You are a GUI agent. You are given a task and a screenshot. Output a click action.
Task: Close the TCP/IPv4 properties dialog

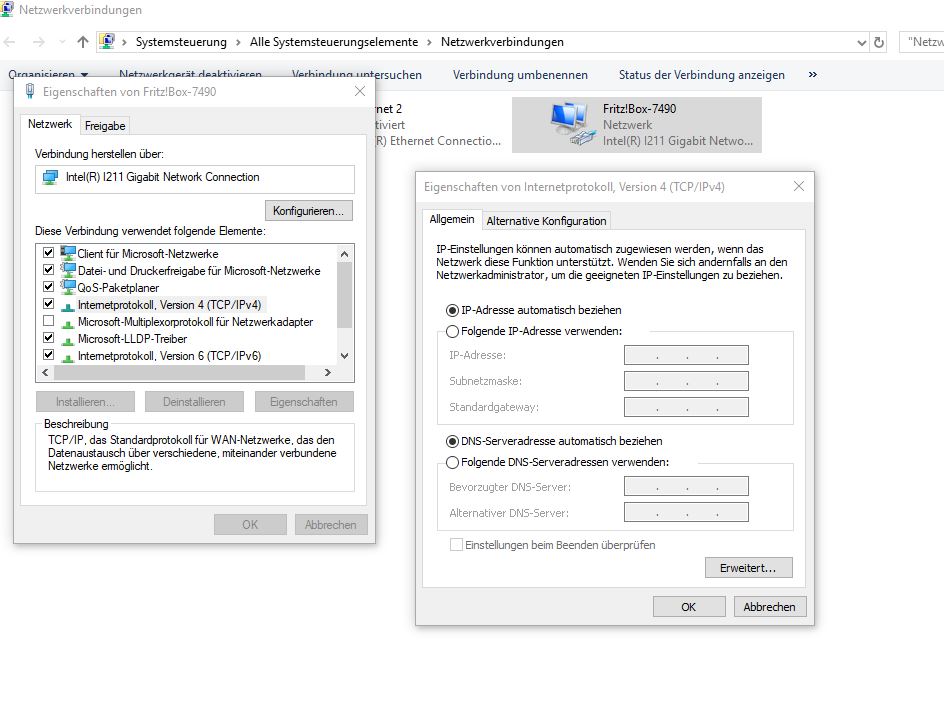pos(799,186)
